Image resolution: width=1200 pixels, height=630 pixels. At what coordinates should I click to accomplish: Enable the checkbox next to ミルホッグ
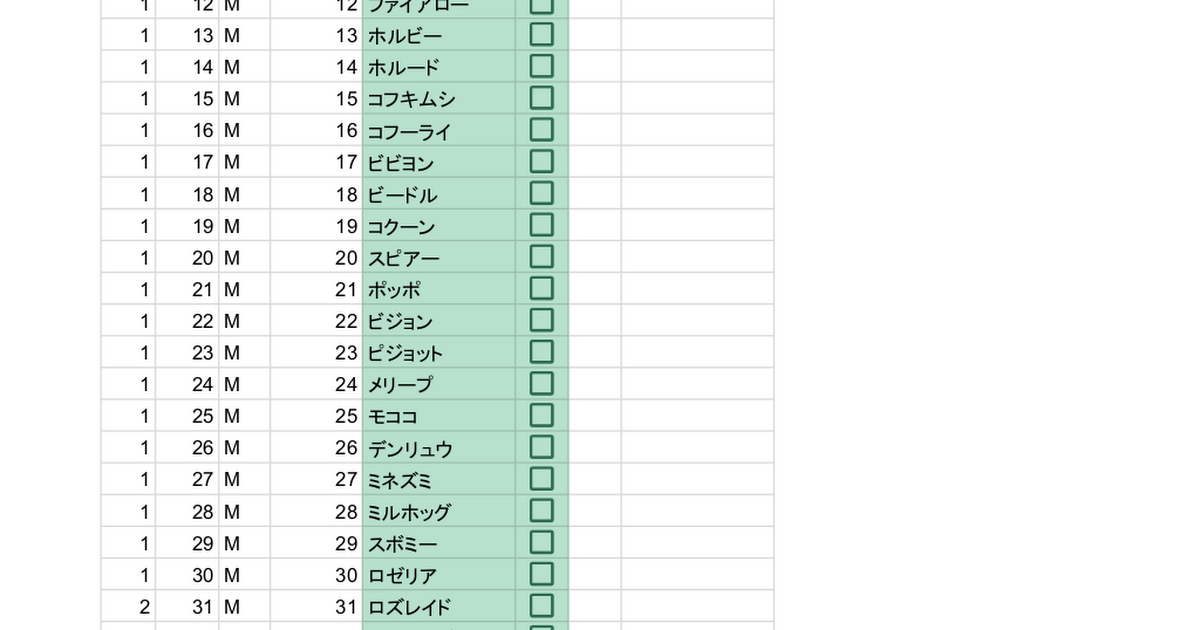coord(541,511)
